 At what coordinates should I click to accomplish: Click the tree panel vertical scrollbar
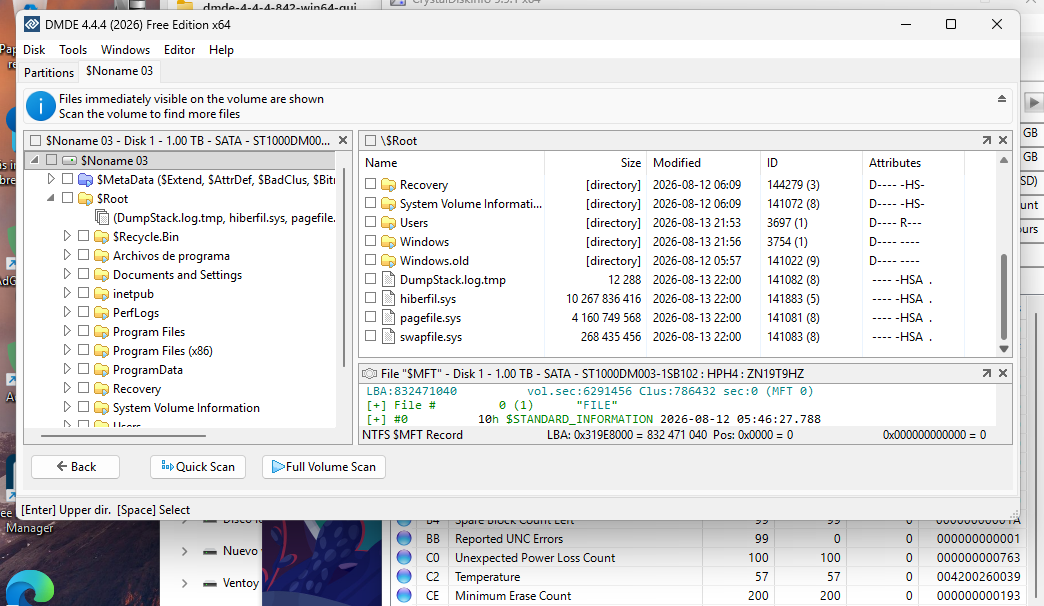(344, 265)
